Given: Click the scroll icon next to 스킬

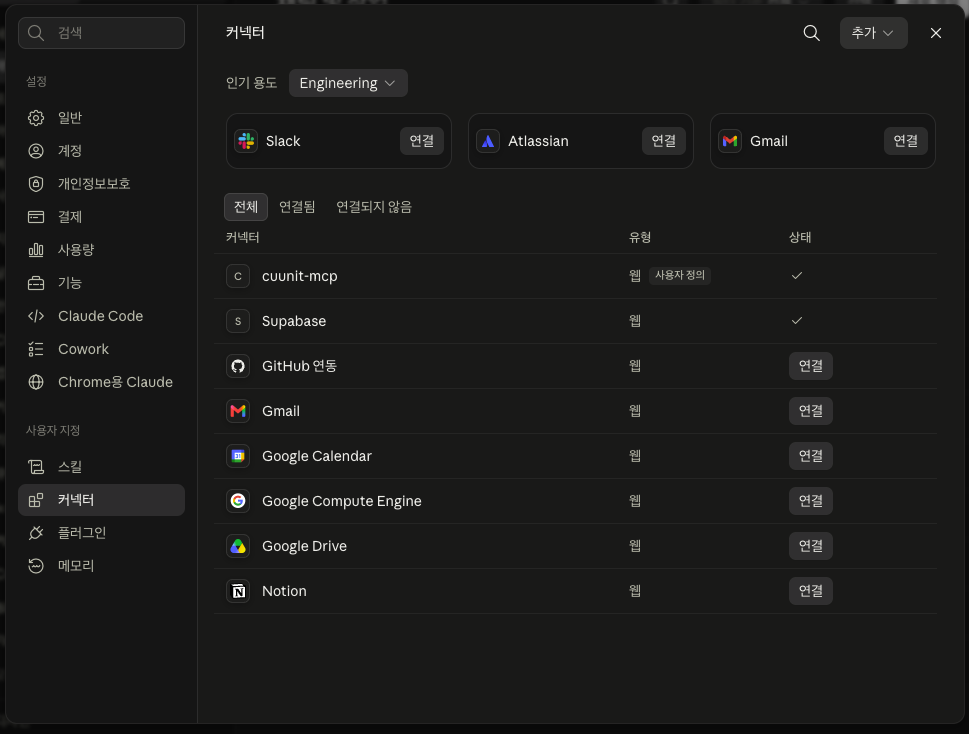Looking at the screenshot, I should coord(36,467).
